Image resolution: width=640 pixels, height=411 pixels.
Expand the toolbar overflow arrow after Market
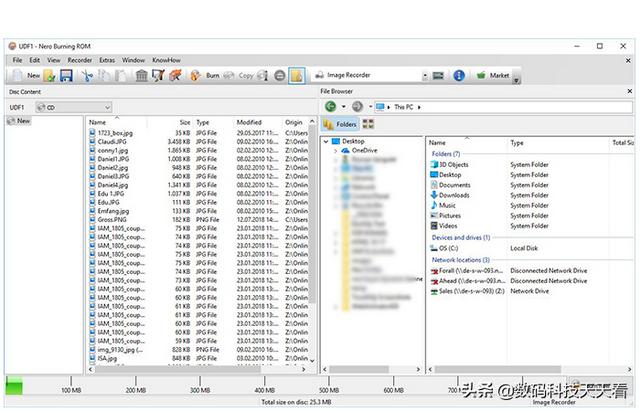[x=516, y=80]
